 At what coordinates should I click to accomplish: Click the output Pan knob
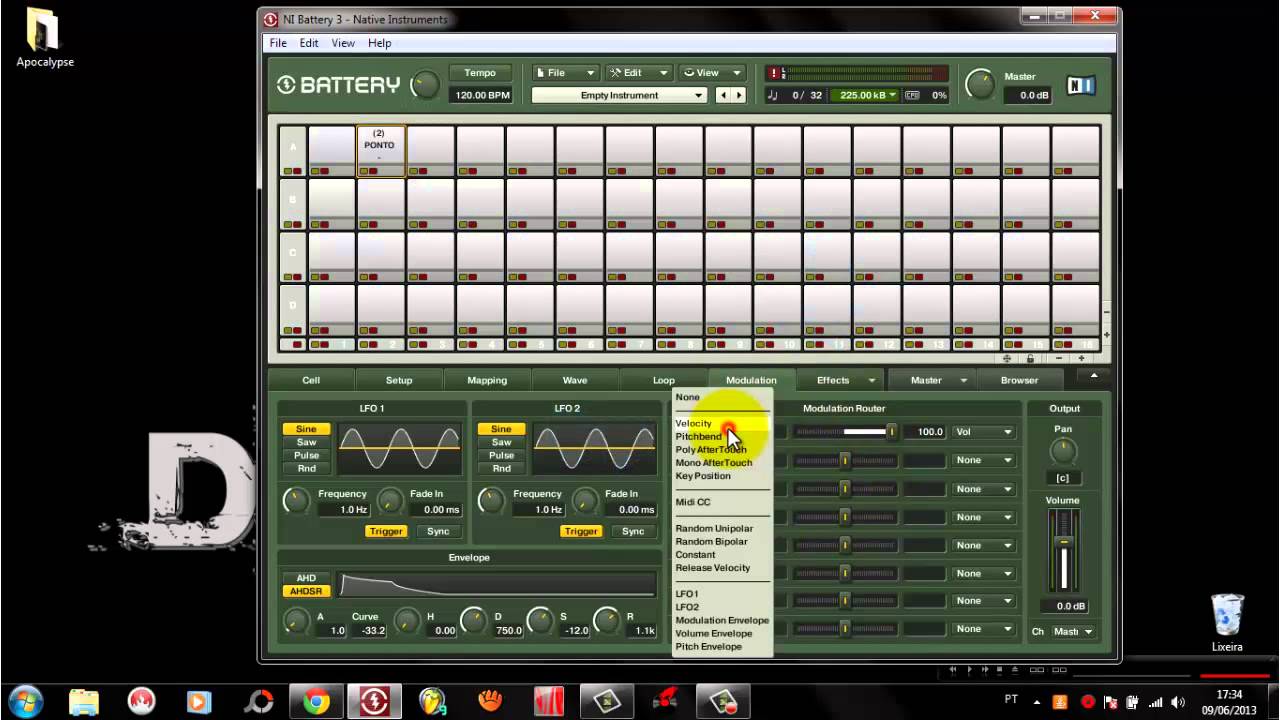[x=1063, y=452]
